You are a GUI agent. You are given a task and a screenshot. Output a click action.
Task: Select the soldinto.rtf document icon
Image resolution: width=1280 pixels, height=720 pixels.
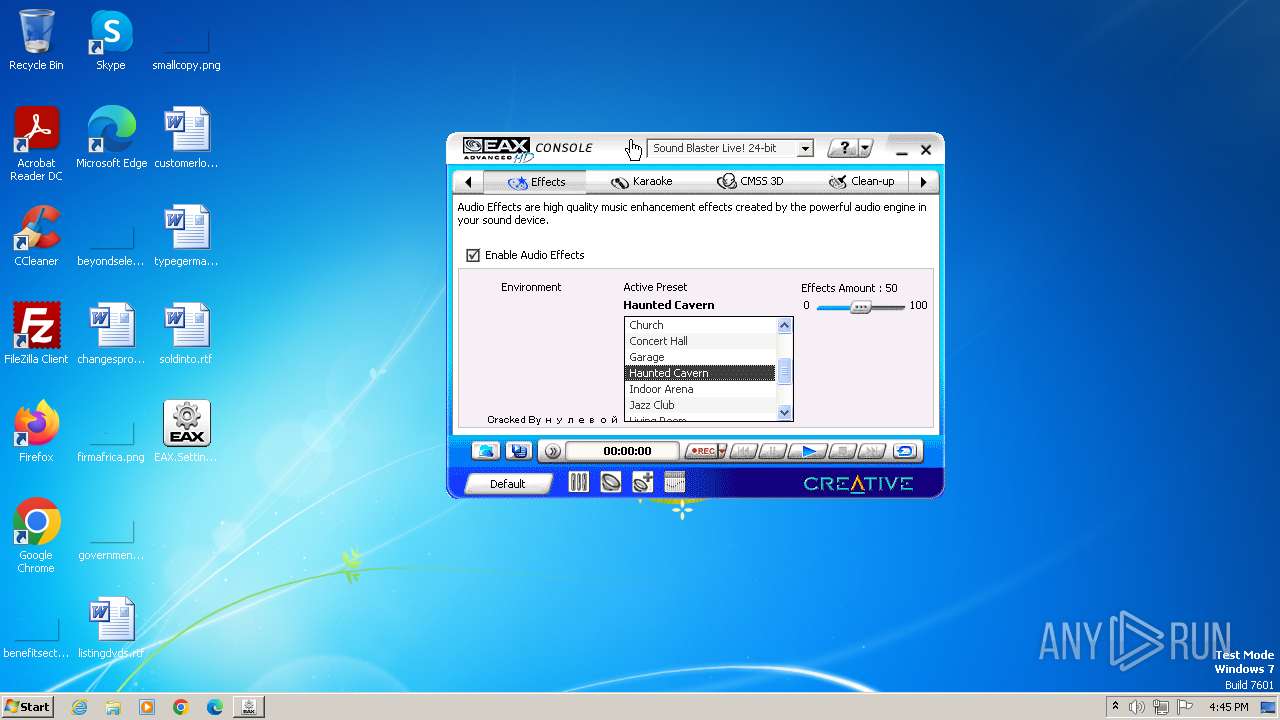click(186, 333)
